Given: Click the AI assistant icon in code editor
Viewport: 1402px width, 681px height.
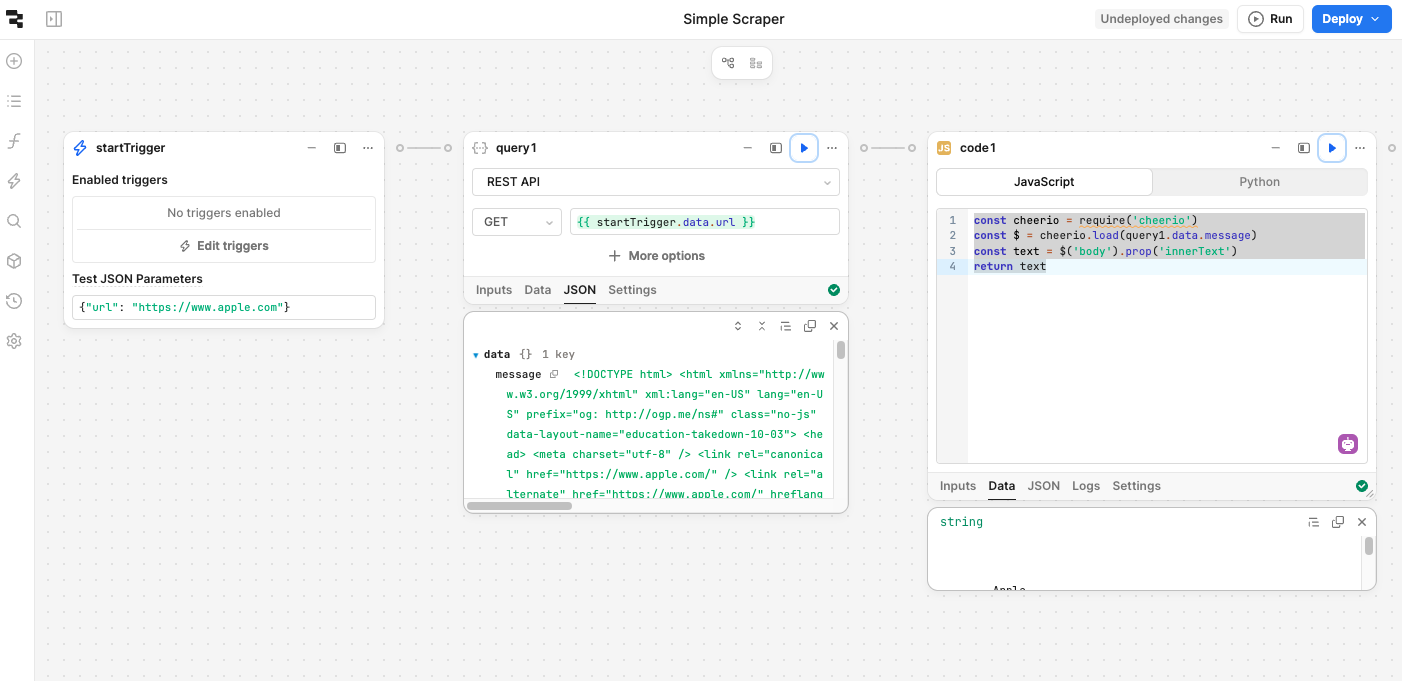Looking at the screenshot, I should click(x=1348, y=444).
